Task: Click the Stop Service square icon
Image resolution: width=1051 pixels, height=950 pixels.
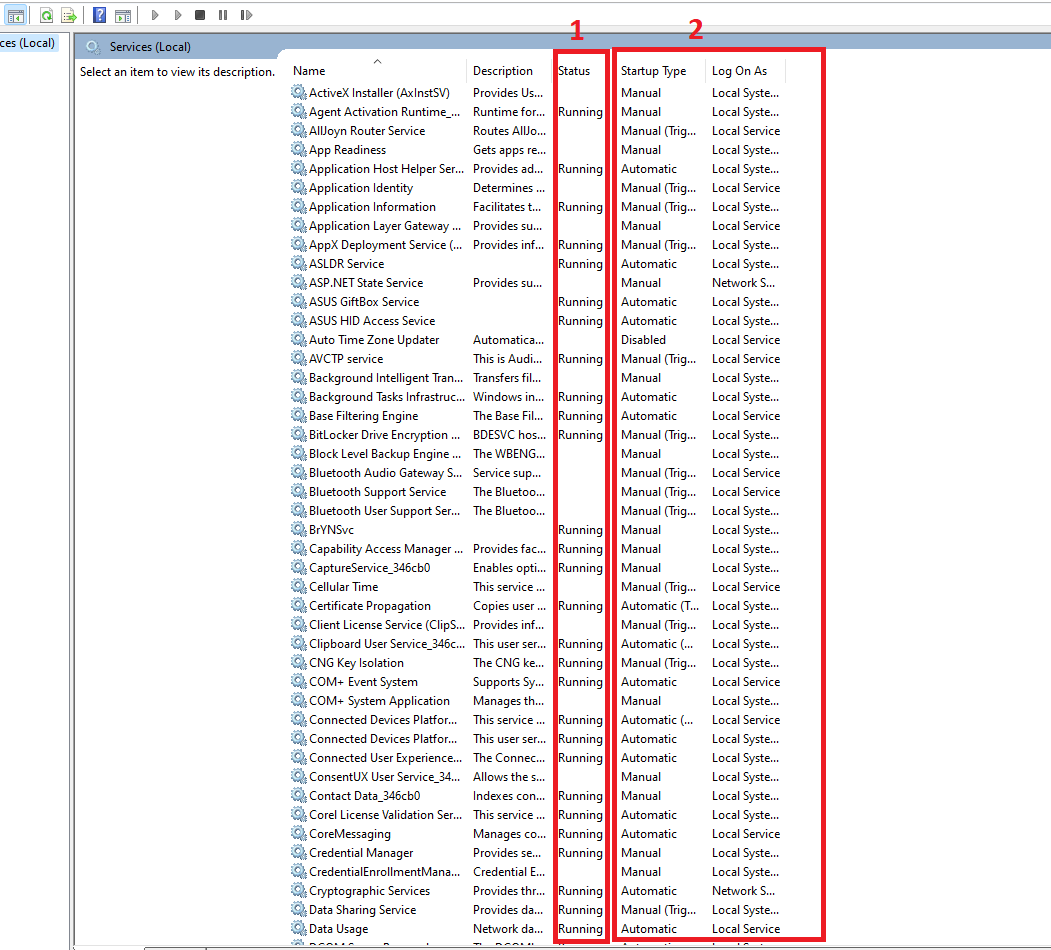Action: click(x=200, y=15)
